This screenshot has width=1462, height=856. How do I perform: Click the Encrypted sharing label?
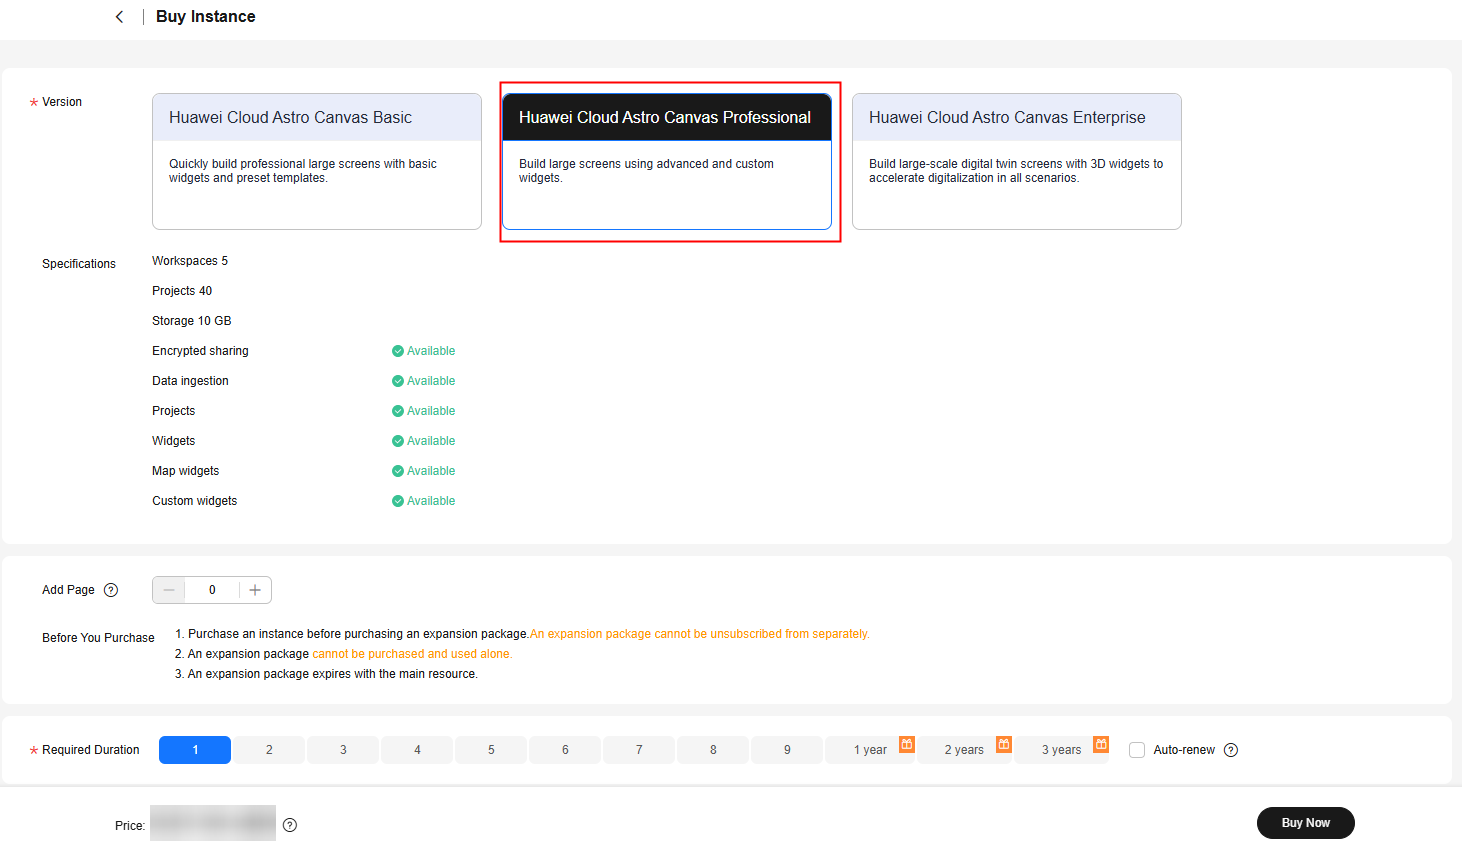point(200,351)
